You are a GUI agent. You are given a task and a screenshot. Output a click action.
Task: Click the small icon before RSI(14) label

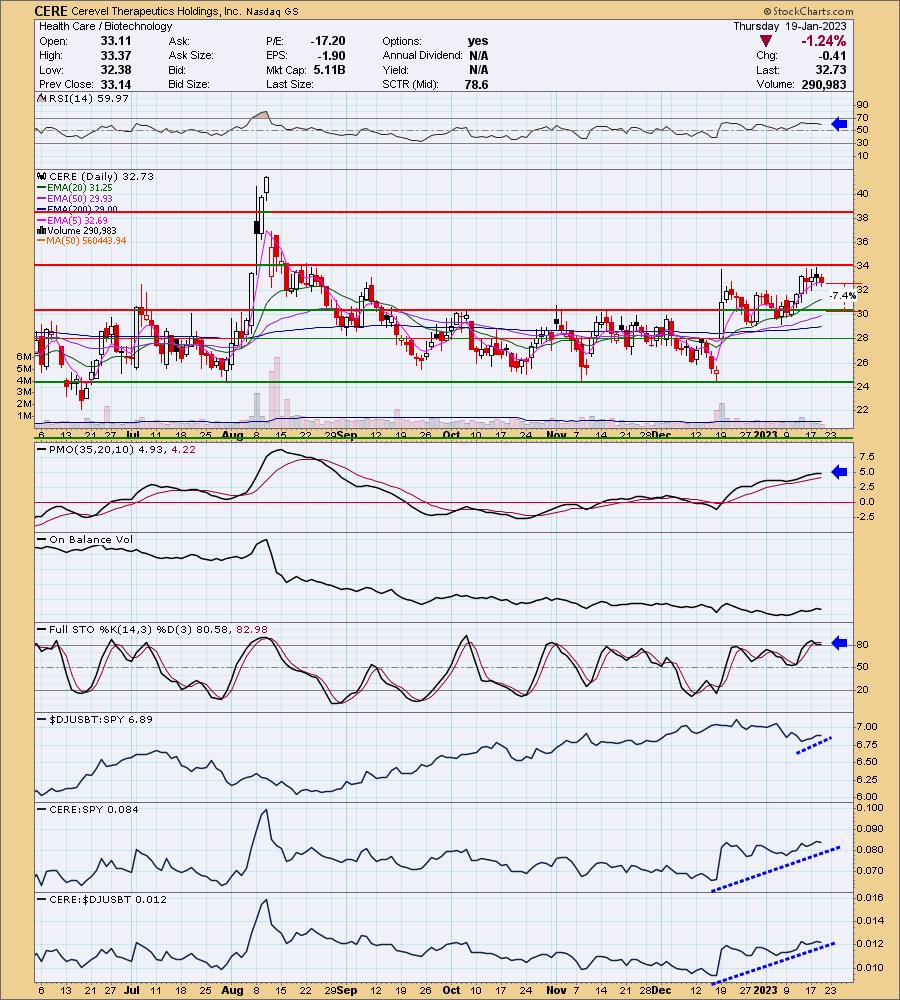tap(41, 98)
